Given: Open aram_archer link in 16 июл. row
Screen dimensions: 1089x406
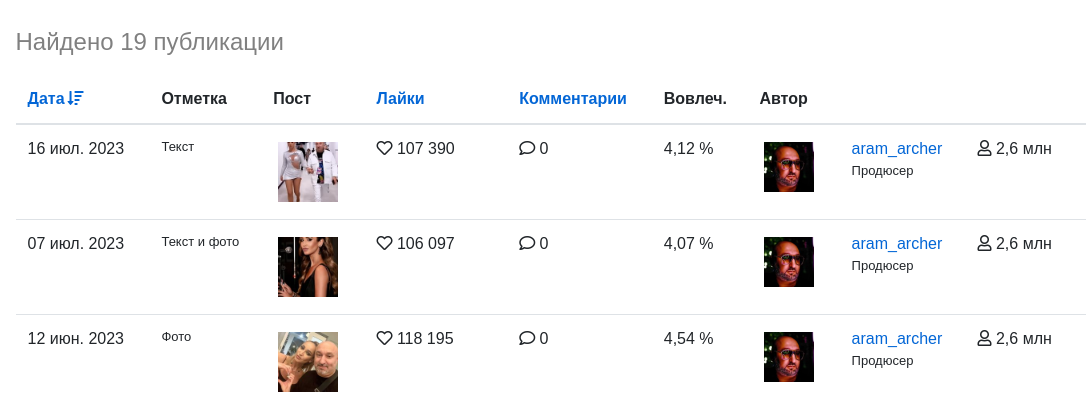Looking at the screenshot, I should (897, 149).
